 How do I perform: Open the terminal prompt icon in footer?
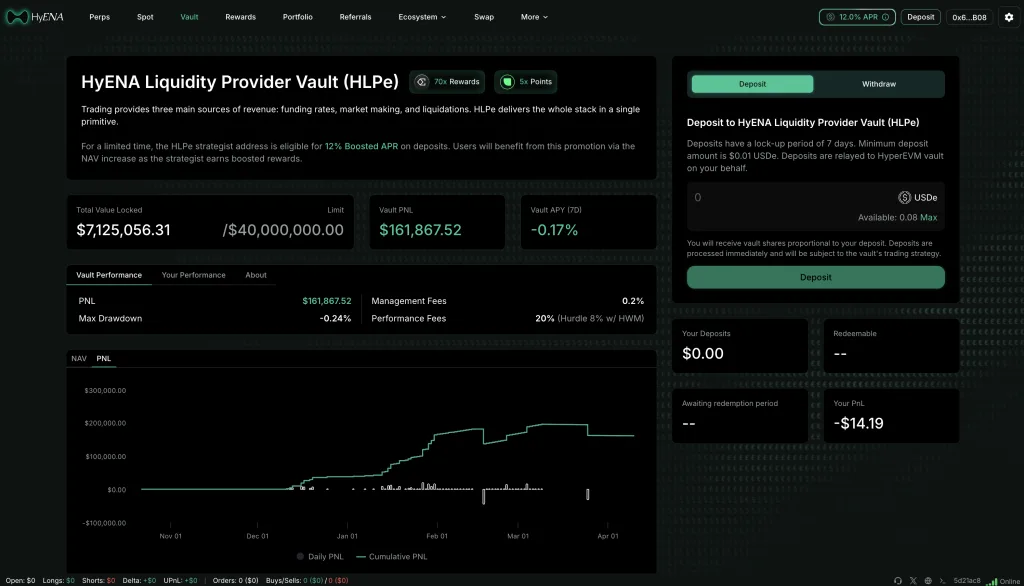tap(942, 581)
